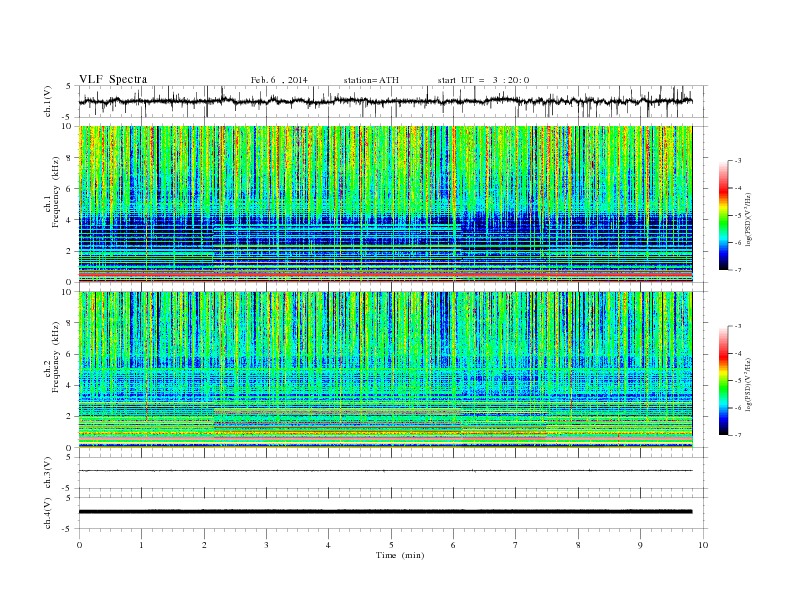Click inside the ch.2 spectrogram panel
Image resolution: width=792 pixels, height=612 pixels.
(x=386, y=370)
